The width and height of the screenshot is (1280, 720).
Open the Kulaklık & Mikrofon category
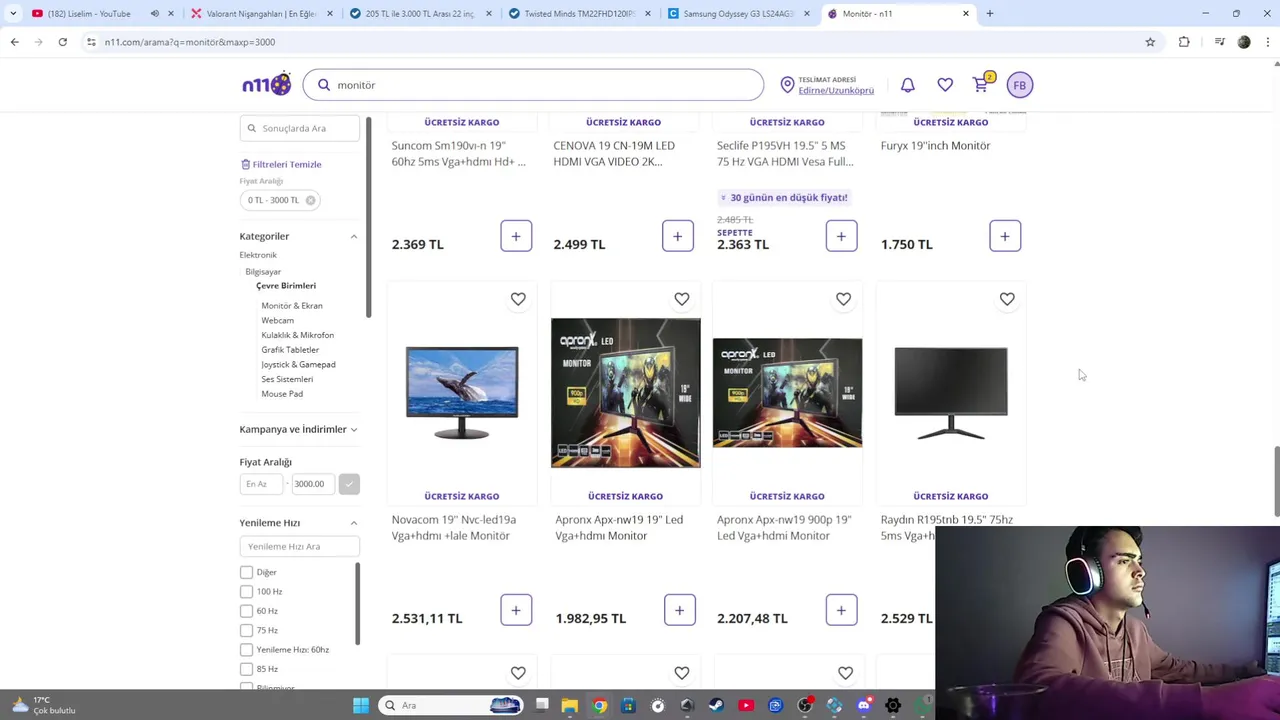tap(298, 335)
